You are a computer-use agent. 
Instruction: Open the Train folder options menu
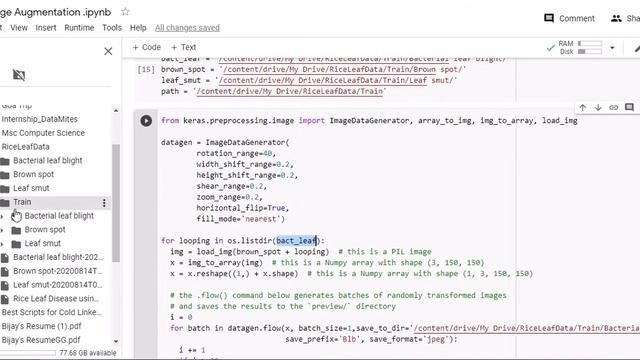coord(104,203)
